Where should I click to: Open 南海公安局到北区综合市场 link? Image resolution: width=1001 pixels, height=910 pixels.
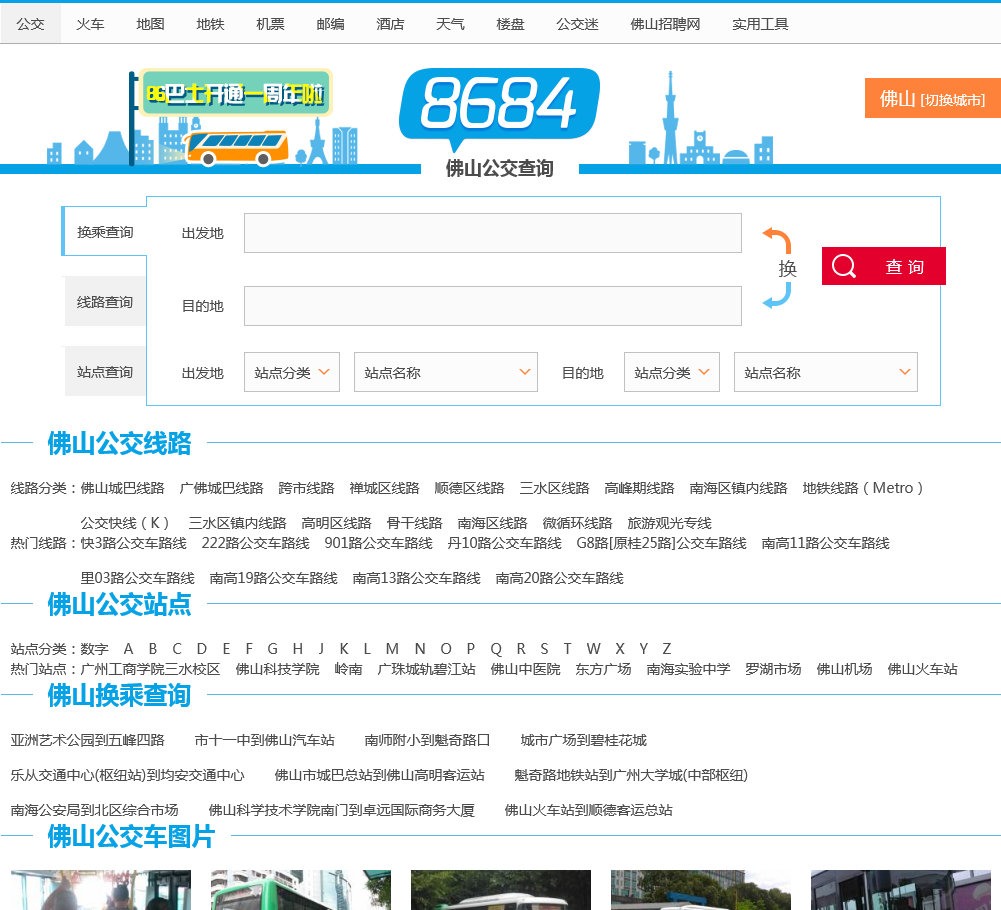click(x=94, y=810)
